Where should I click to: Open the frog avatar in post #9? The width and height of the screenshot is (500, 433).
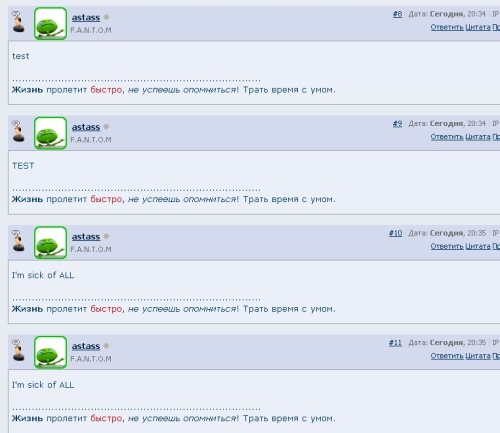pyautogui.click(x=50, y=133)
